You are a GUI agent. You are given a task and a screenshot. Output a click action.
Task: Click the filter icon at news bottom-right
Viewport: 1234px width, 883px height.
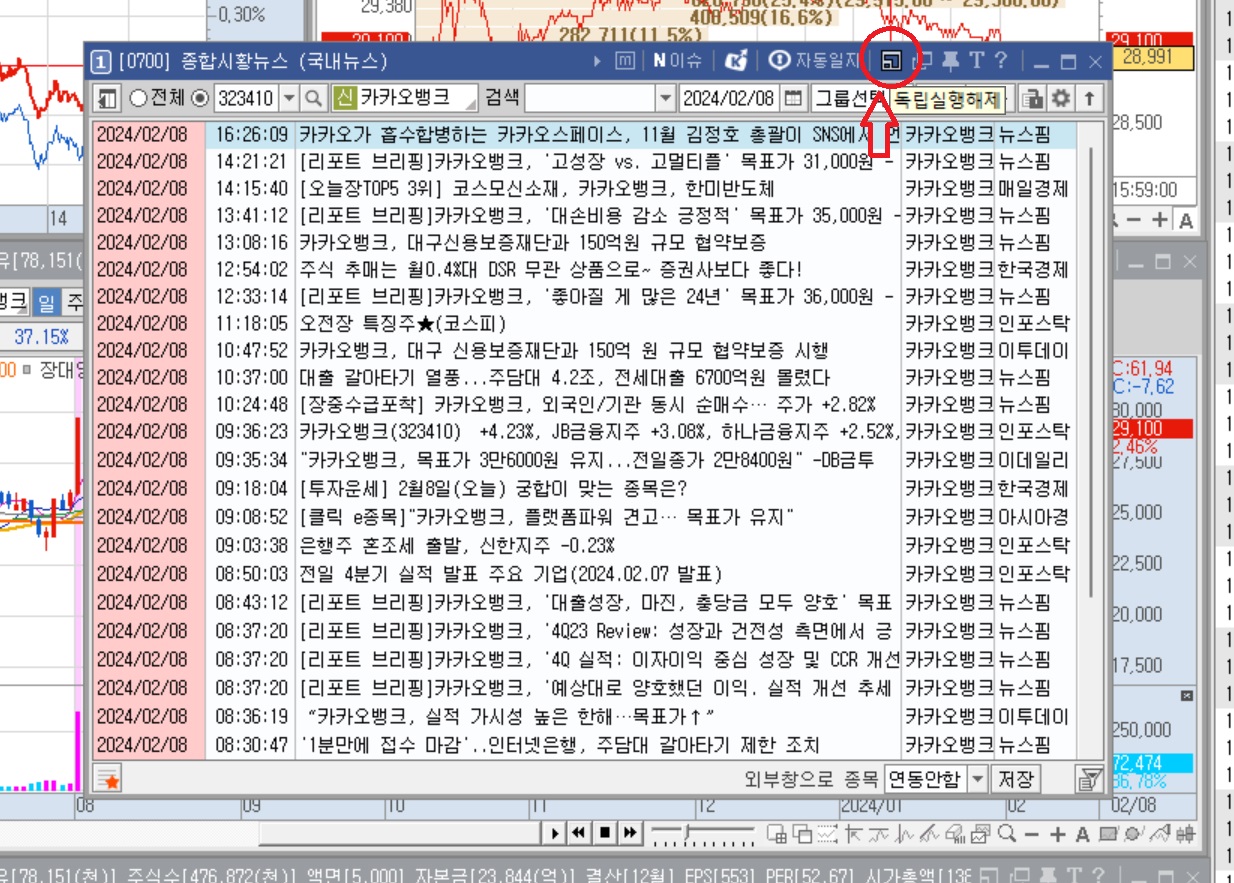coord(1088,779)
